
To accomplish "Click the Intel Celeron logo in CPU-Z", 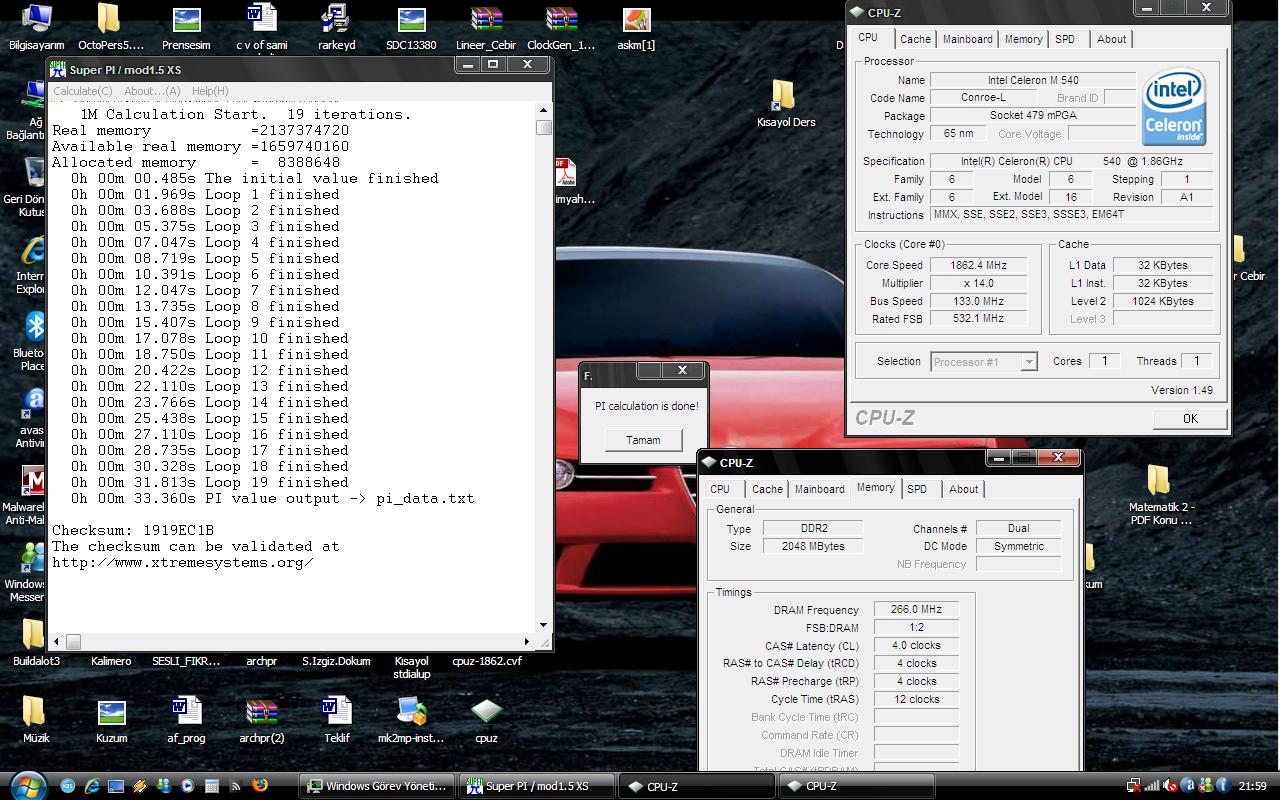I will tap(1175, 106).
